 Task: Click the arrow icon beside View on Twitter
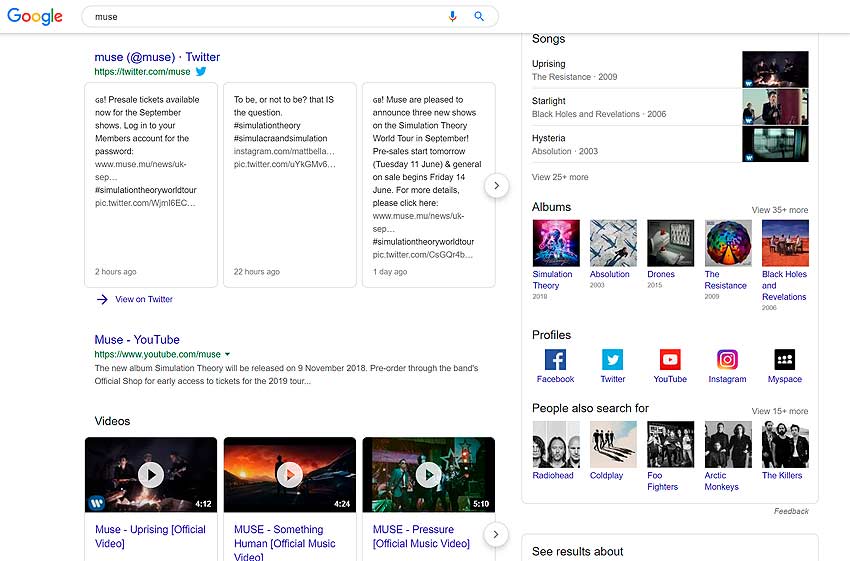point(102,299)
